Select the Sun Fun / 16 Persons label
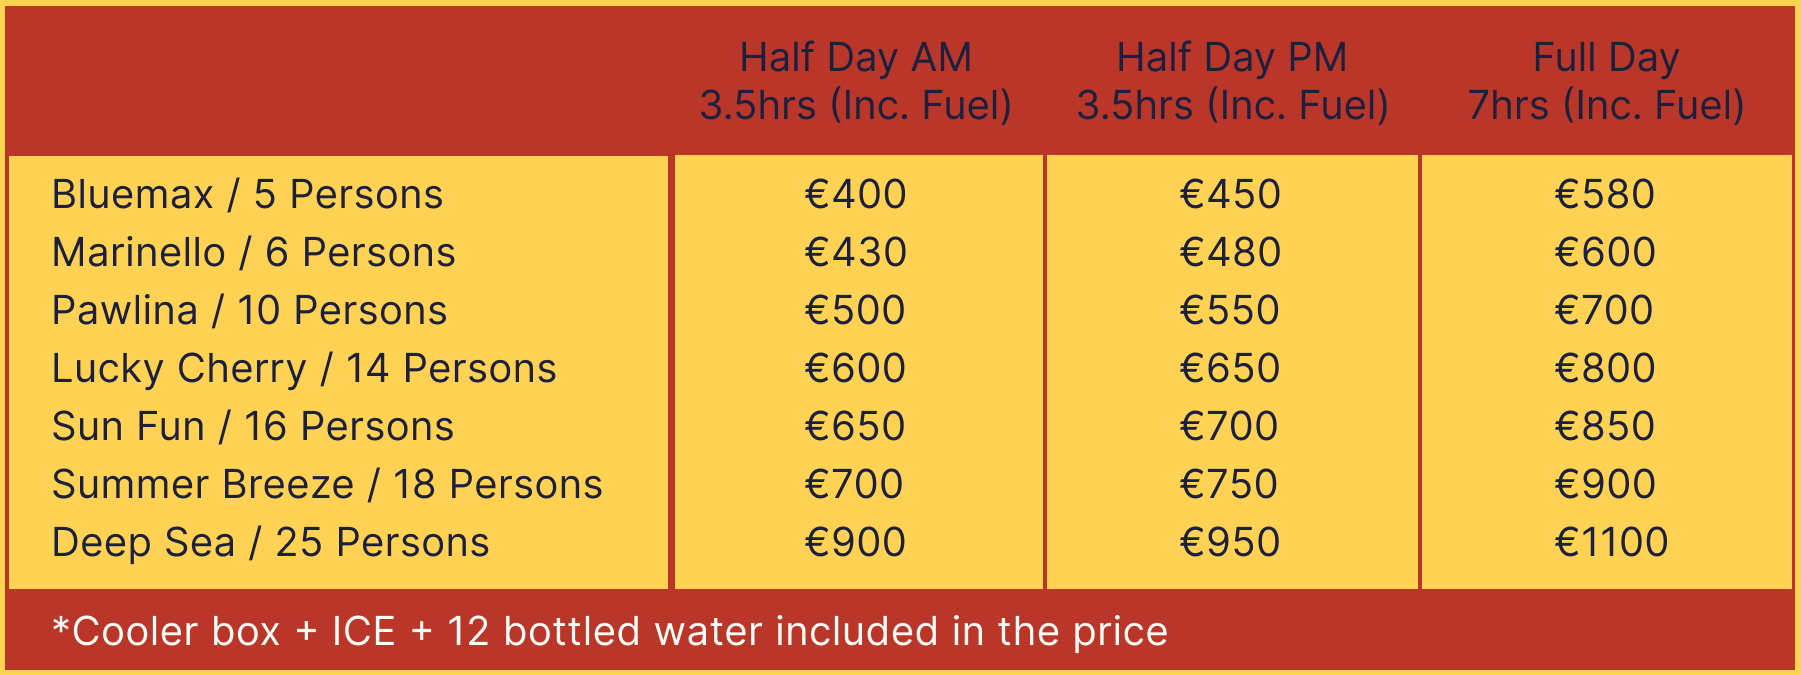The width and height of the screenshot is (1801, 675). click(x=253, y=426)
